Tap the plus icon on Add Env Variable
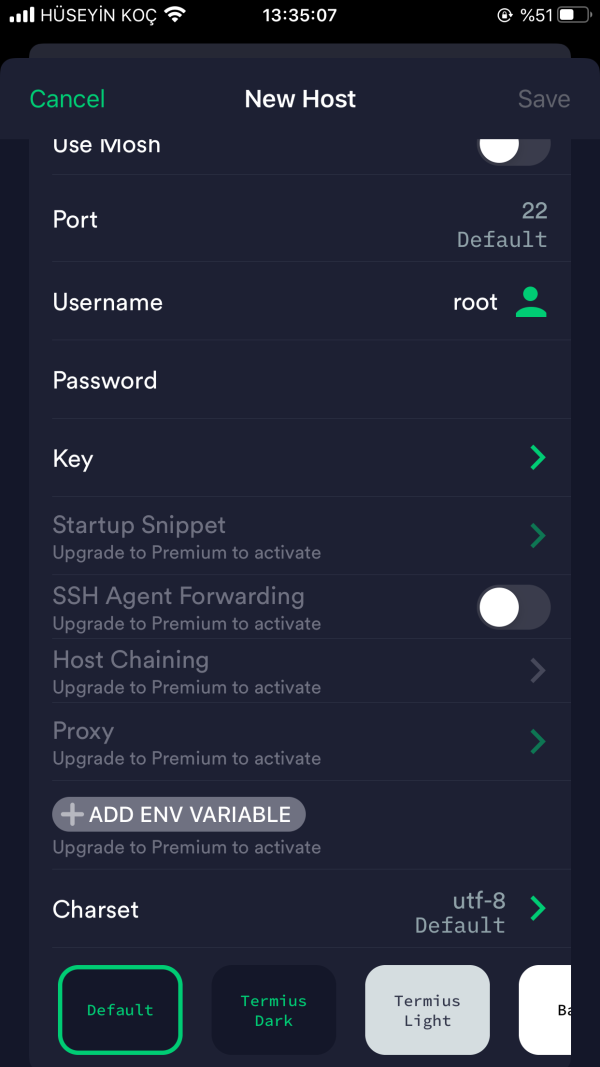600x1067 pixels. point(72,815)
